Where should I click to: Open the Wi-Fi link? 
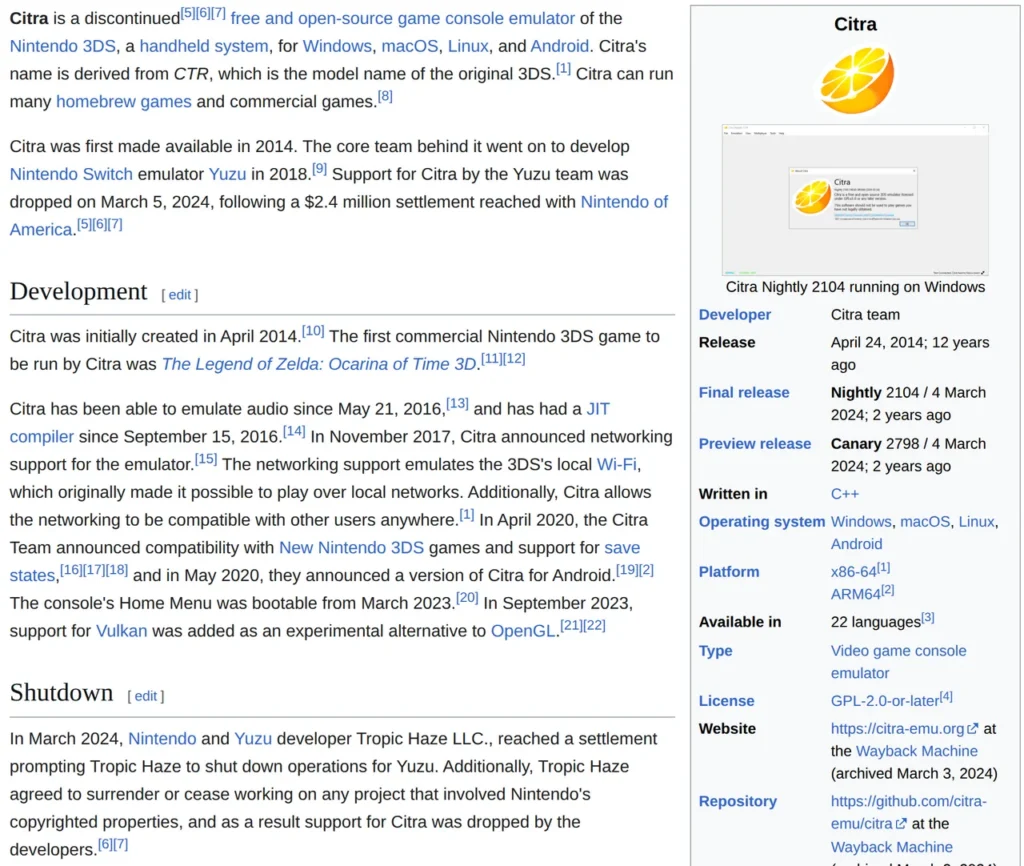(x=616, y=464)
